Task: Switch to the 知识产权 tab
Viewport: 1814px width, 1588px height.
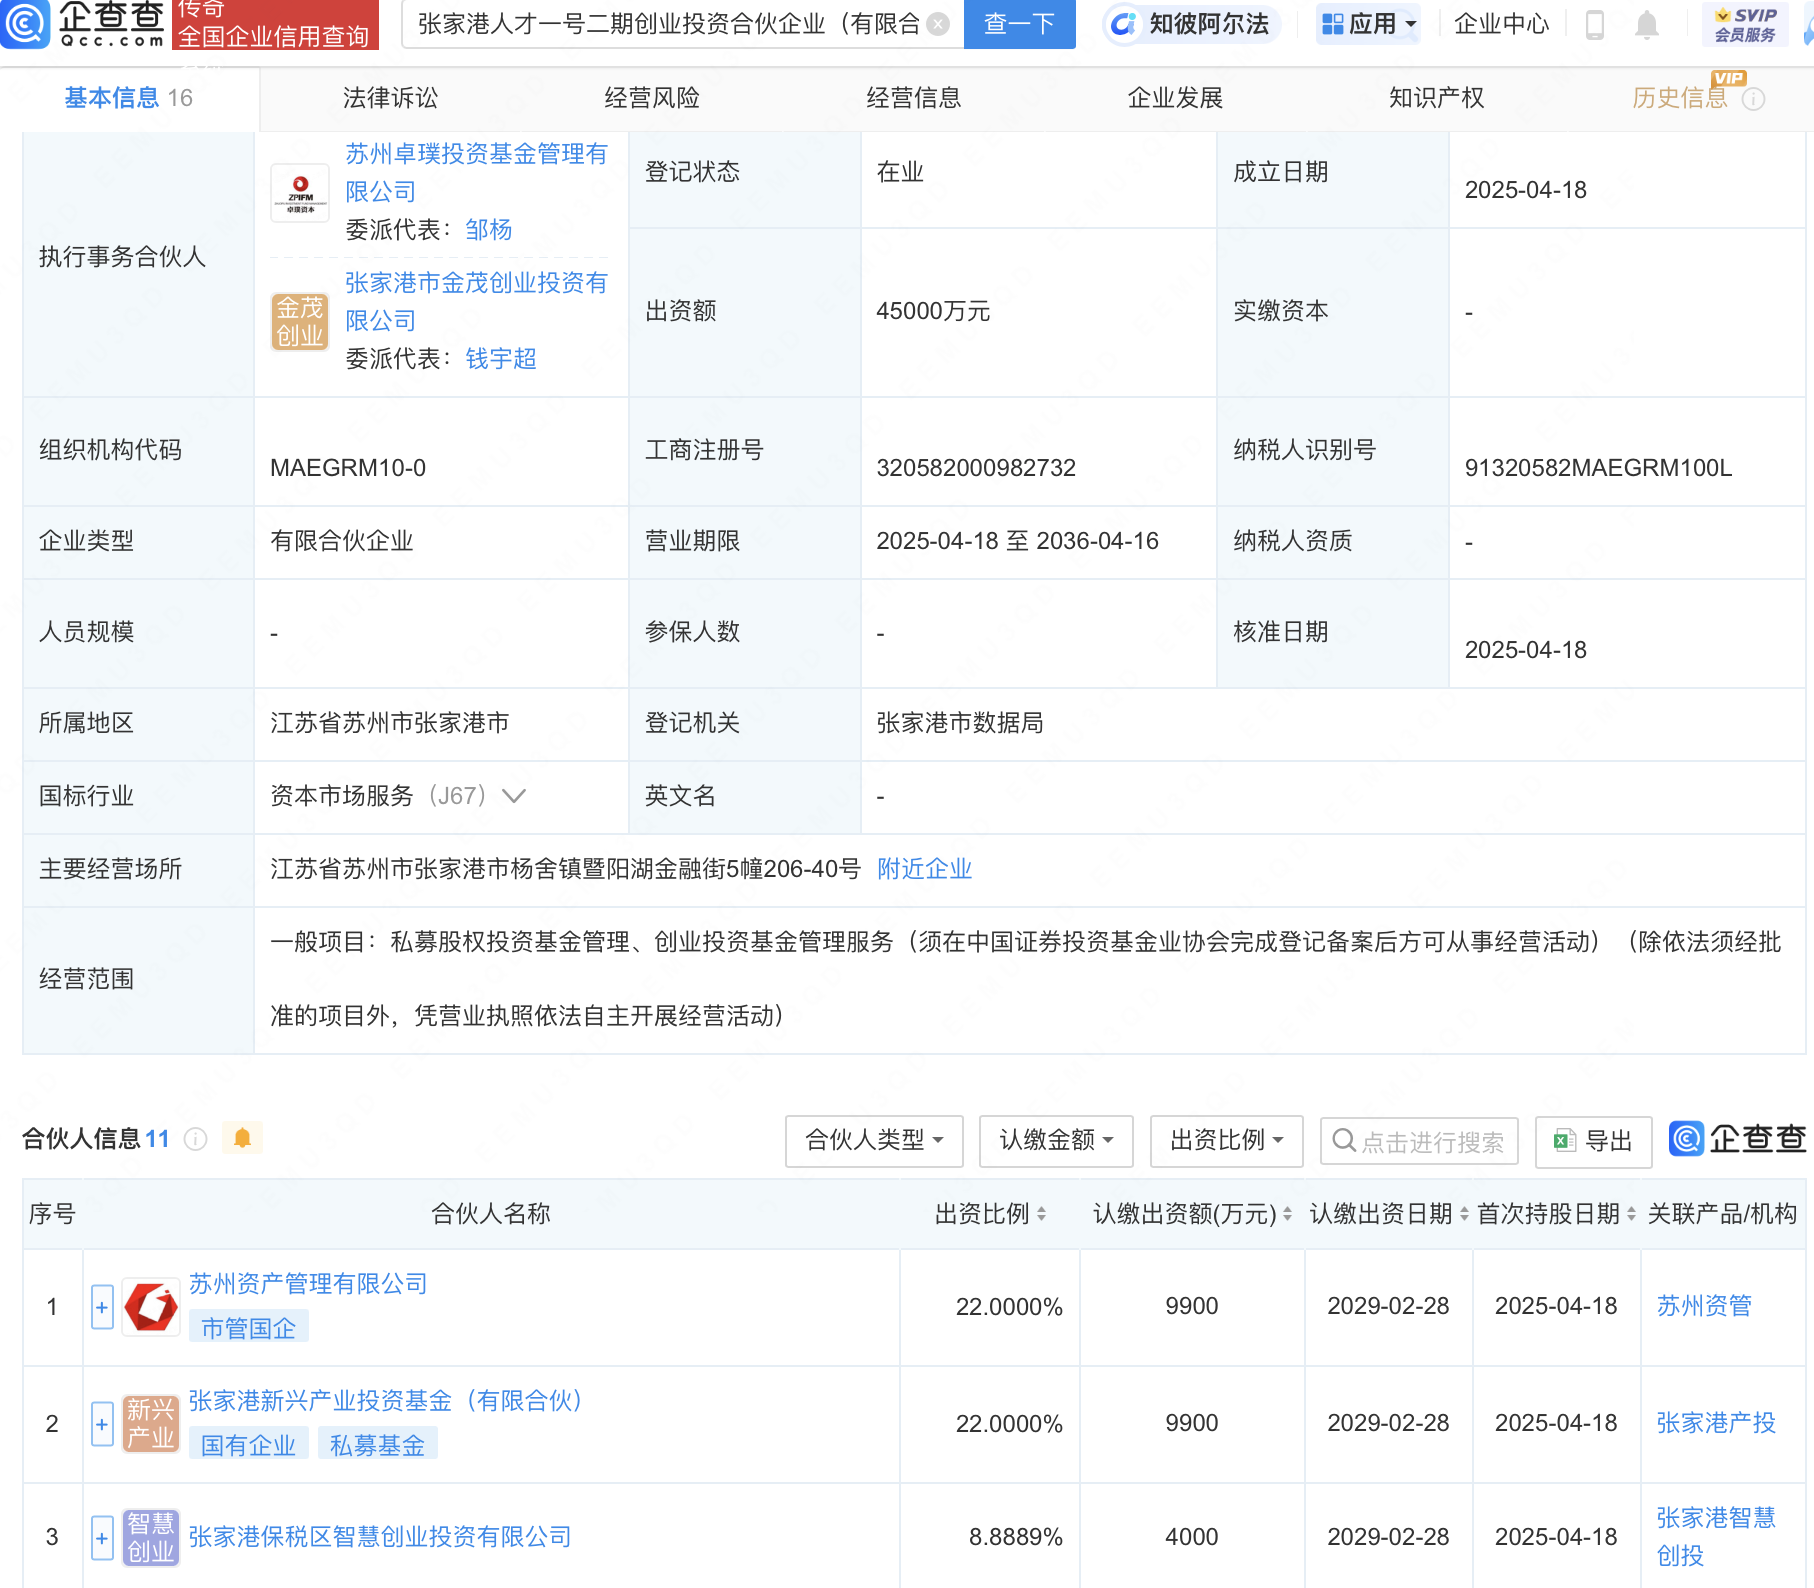Action: (1436, 98)
